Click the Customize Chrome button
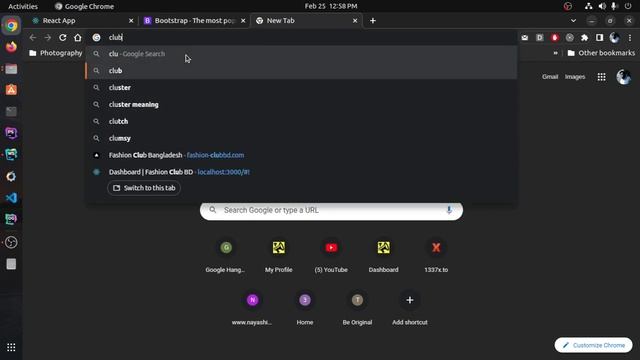The width and height of the screenshot is (640, 360). click(593, 345)
